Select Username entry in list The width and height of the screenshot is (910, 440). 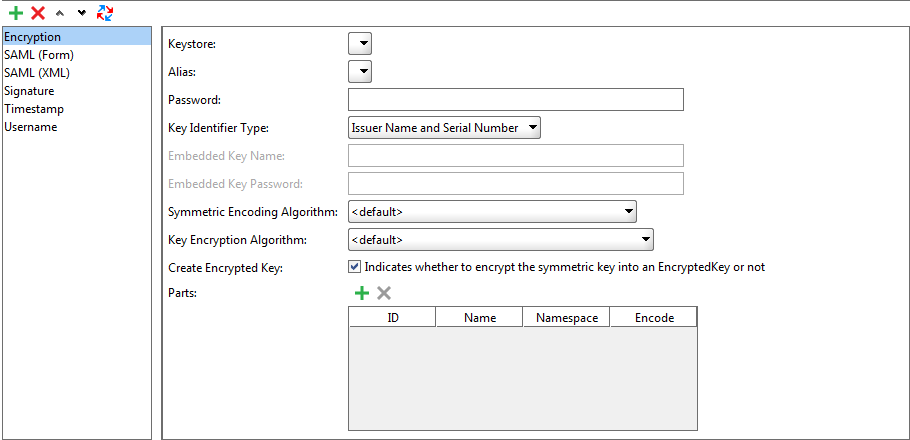pos(77,127)
